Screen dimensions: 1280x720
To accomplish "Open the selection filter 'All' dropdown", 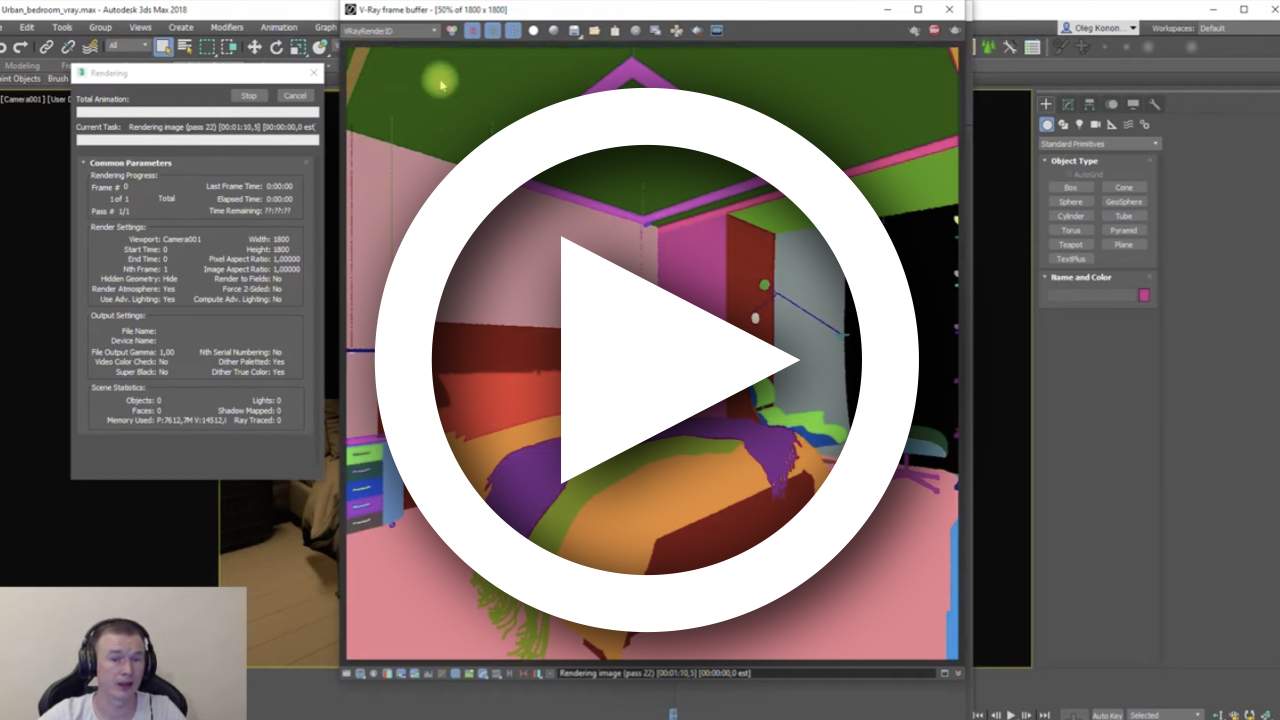I will (127, 46).
